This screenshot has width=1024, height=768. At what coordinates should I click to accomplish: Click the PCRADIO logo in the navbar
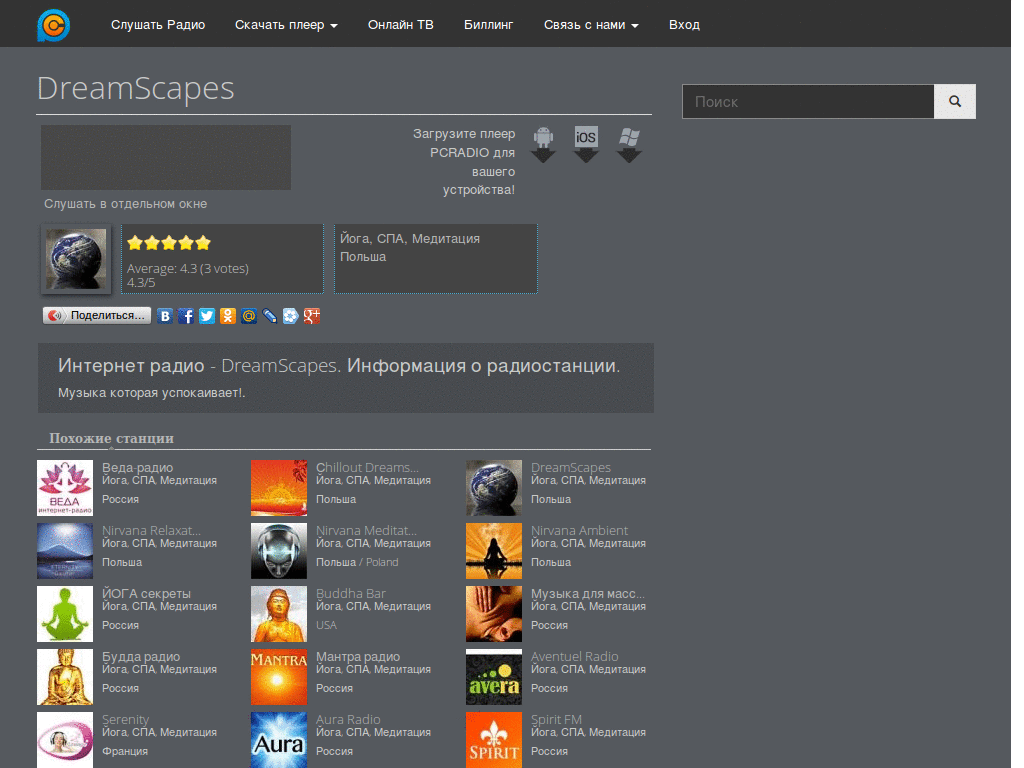pyautogui.click(x=54, y=25)
